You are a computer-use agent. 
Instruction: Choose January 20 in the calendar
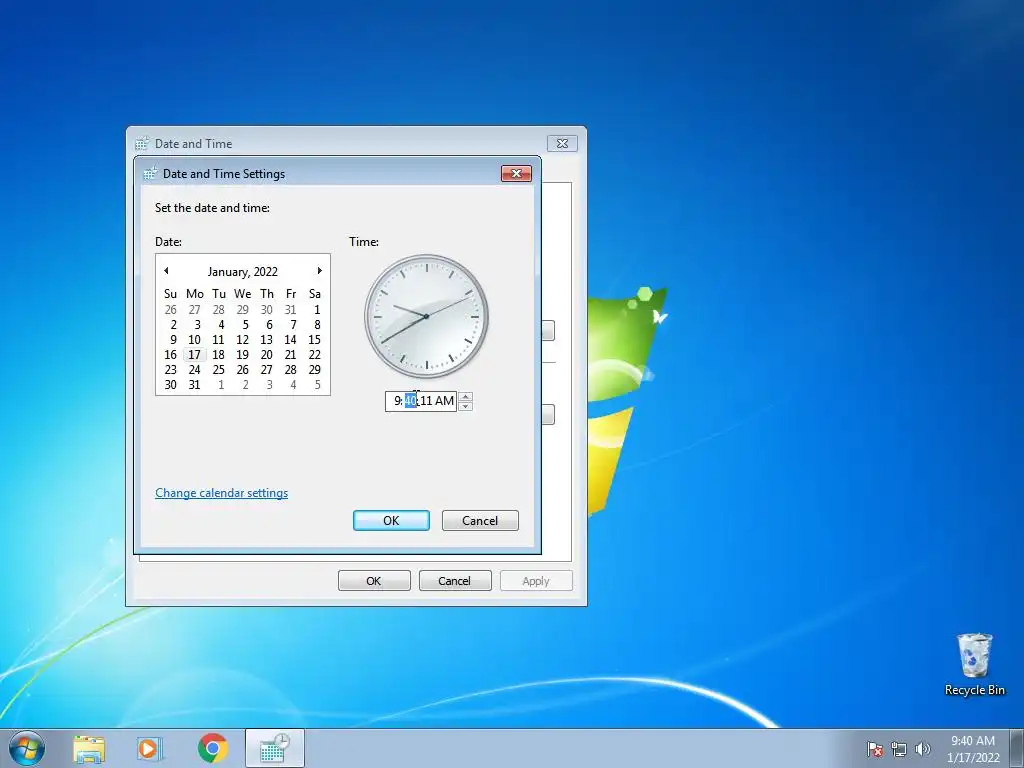pyautogui.click(x=266, y=355)
